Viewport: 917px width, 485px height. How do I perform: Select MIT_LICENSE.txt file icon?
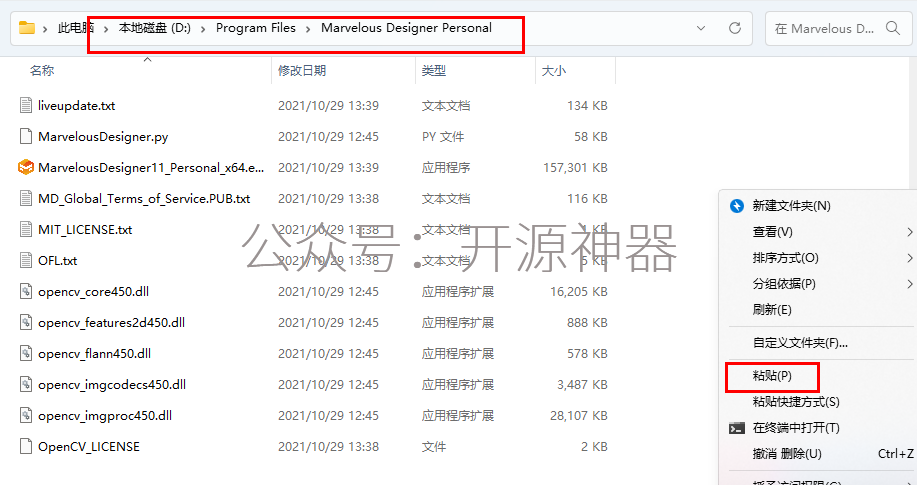click(x=26, y=229)
